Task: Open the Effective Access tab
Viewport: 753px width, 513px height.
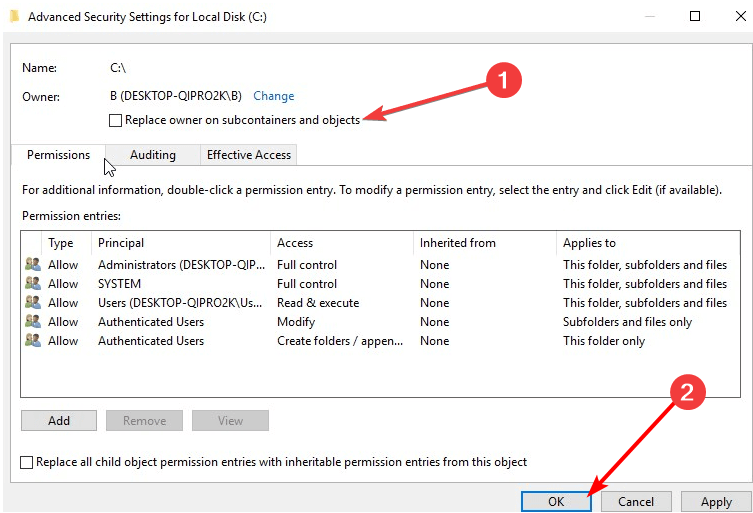Action: coord(249,155)
